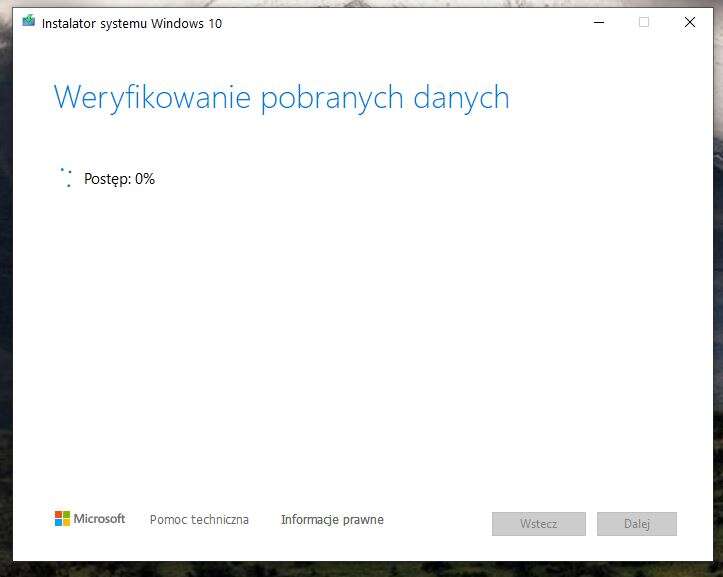Click the desktop wallpaper left of the window
723x577 pixels.
6,300
